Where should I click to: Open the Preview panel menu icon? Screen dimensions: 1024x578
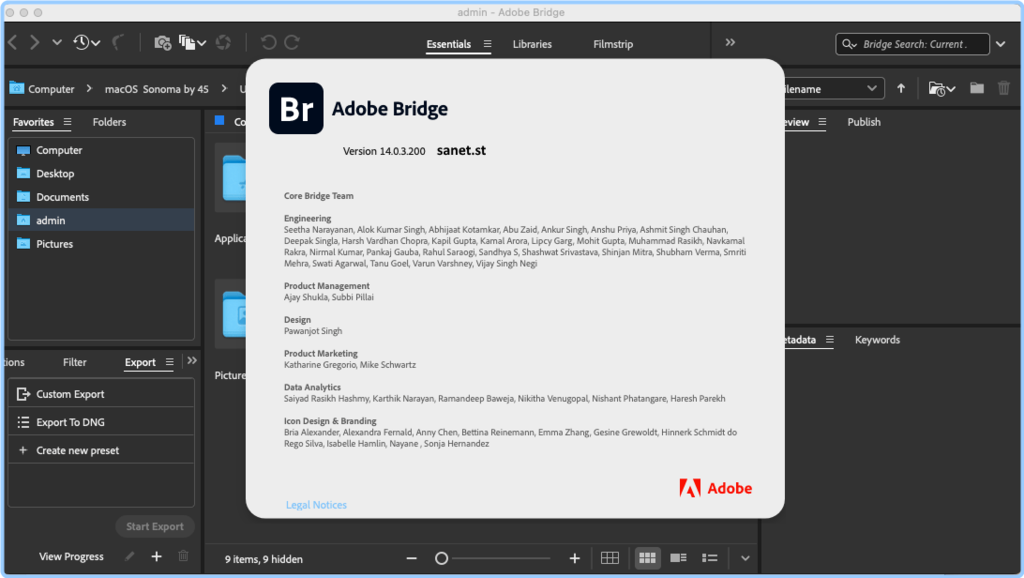coord(822,122)
